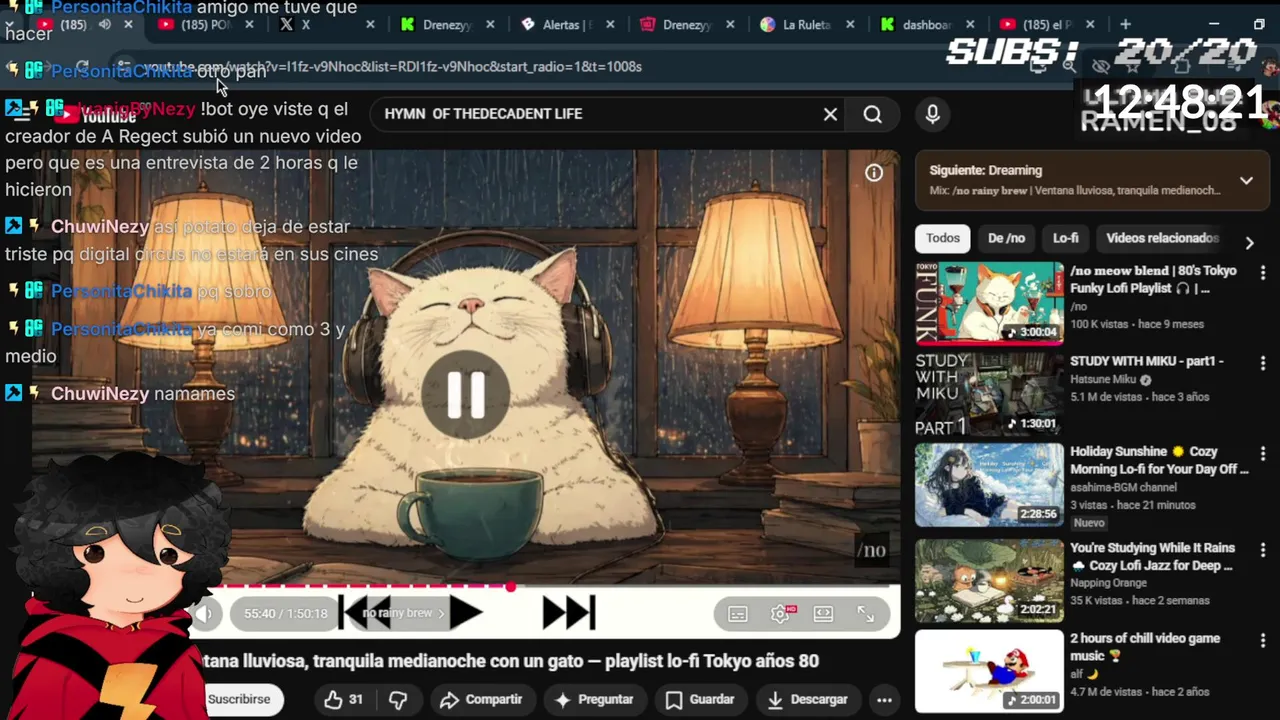Open the player settings gear
1280x720 pixels.
781,614
